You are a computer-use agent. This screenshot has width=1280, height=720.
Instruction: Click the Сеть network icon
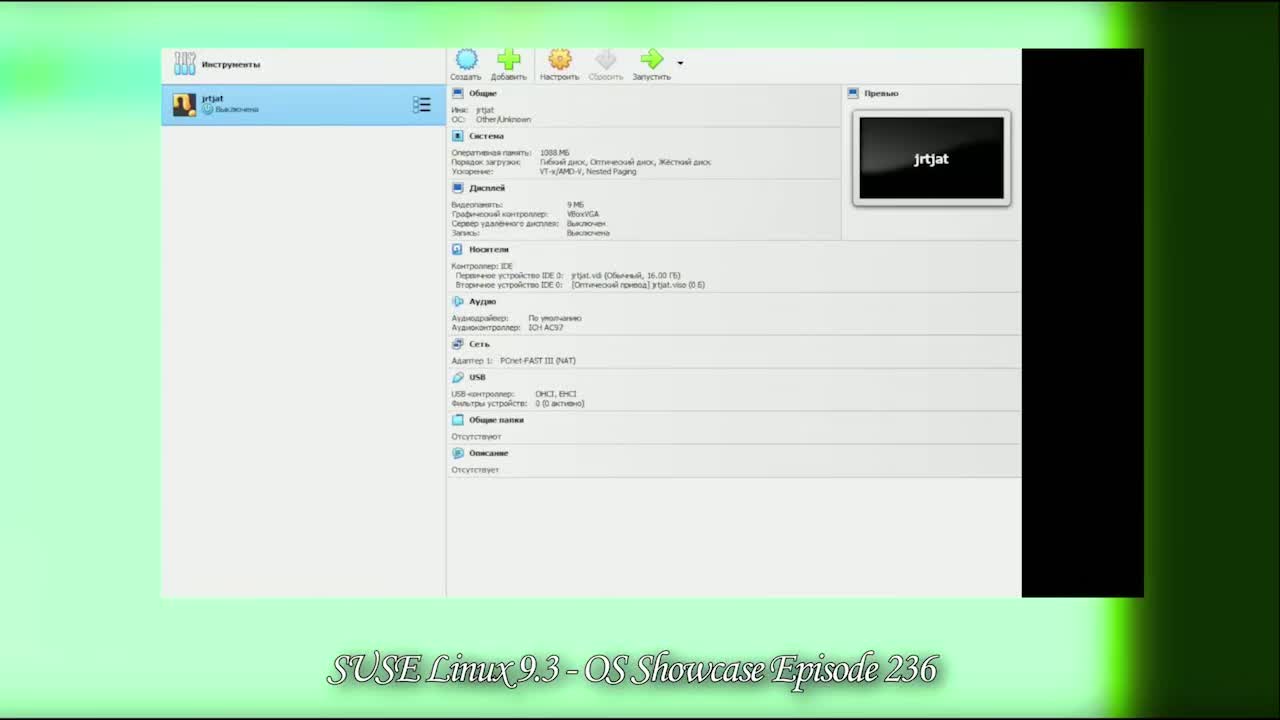pyautogui.click(x=457, y=344)
